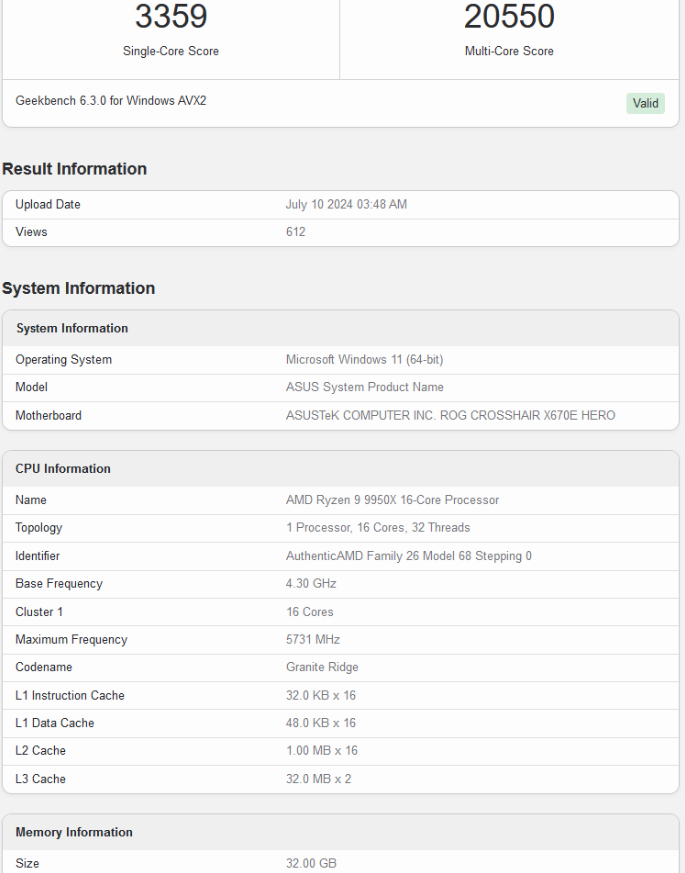Click the Granite Ridge codename value
Image resolution: width=685 pixels, height=873 pixels.
click(x=322, y=667)
